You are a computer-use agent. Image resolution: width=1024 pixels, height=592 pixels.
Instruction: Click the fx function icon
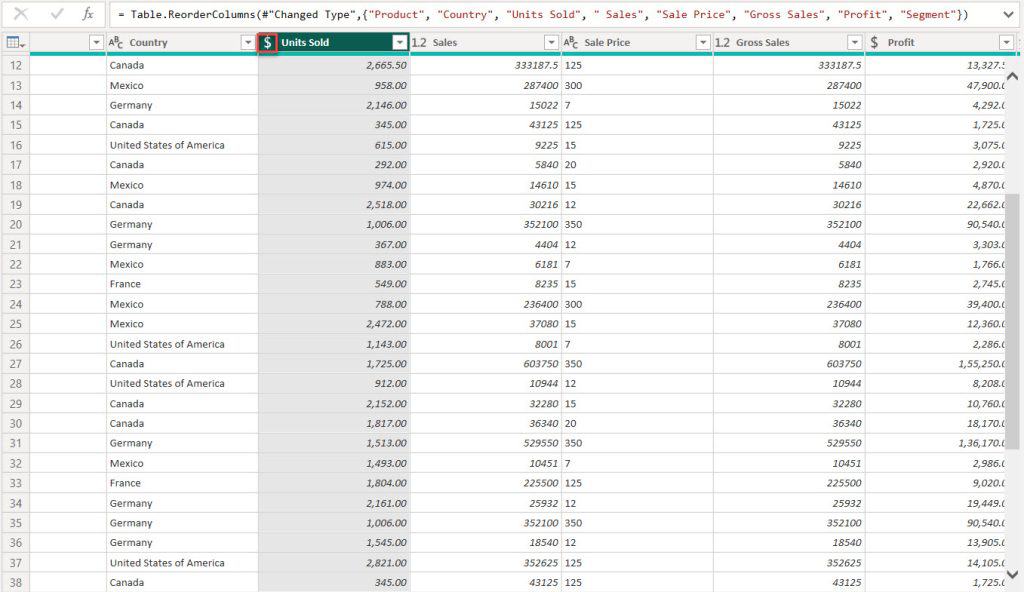pos(88,14)
